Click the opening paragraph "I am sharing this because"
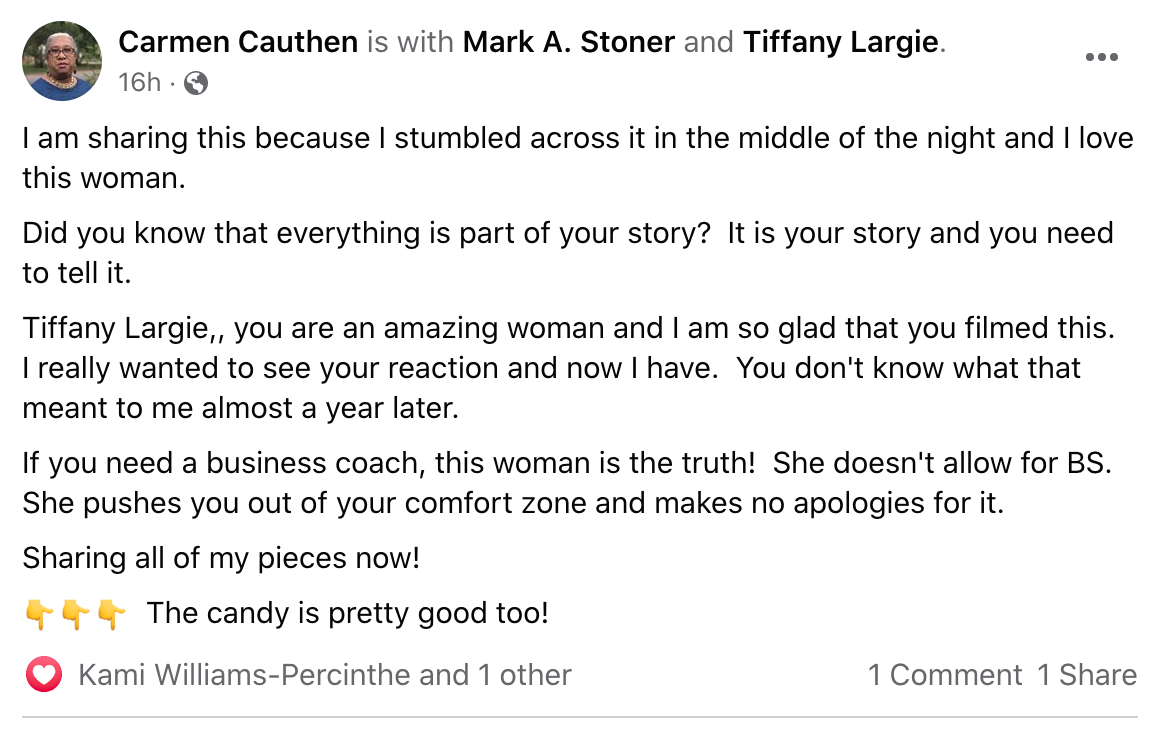The height and width of the screenshot is (740, 1164). coord(577,158)
